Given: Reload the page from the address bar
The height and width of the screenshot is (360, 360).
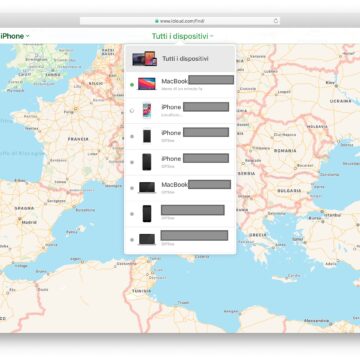Looking at the screenshot, I should (x=276, y=21).
